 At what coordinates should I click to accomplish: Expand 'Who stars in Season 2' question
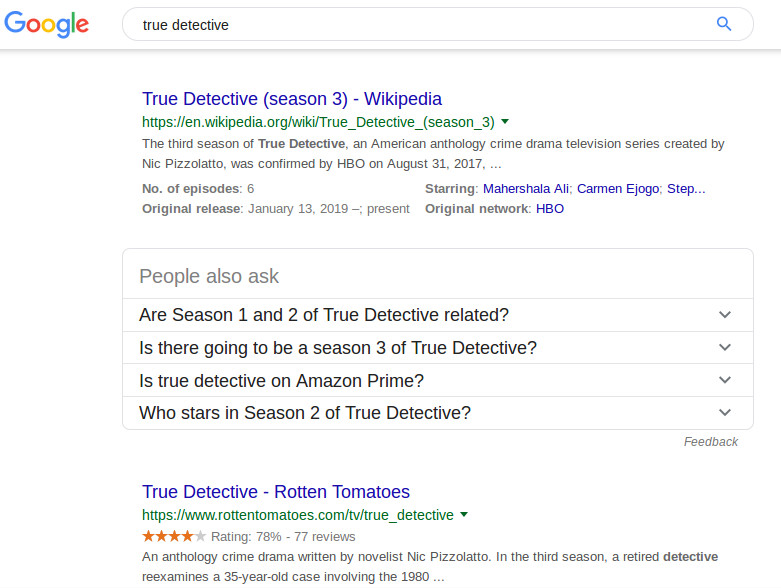pos(437,413)
